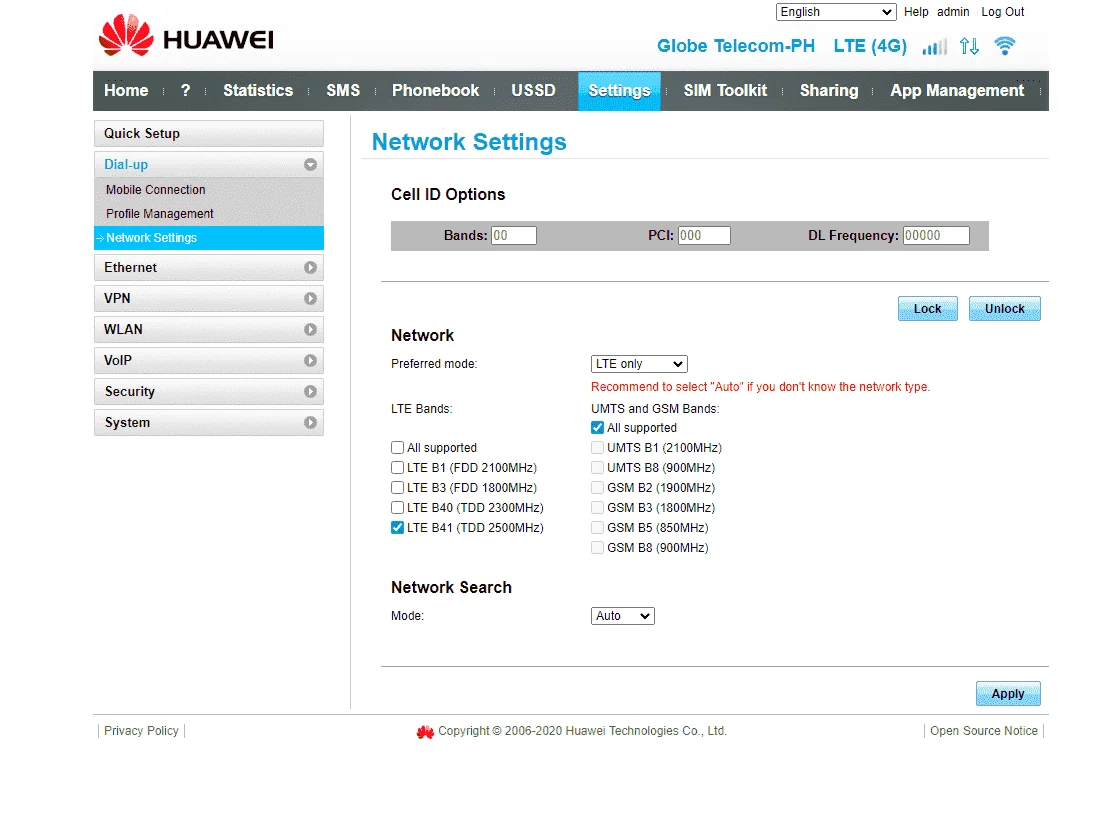
Task: Toggle GSM B5 (850MHz) checkbox
Action: click(597, 527)
